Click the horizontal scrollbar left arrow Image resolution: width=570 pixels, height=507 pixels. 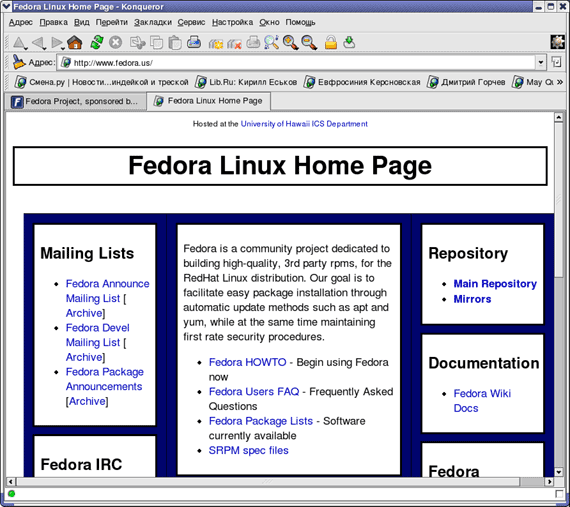11,482
